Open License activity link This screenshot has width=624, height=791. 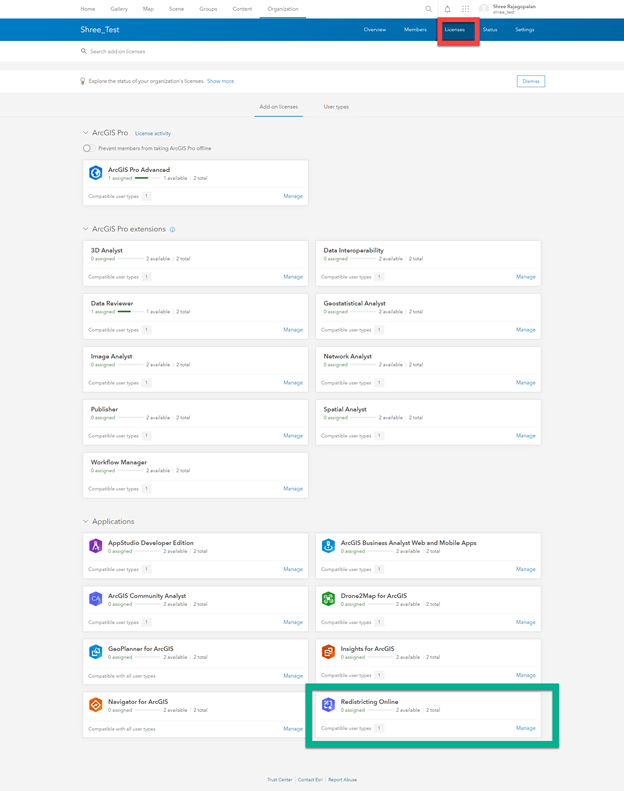(153, 134)
